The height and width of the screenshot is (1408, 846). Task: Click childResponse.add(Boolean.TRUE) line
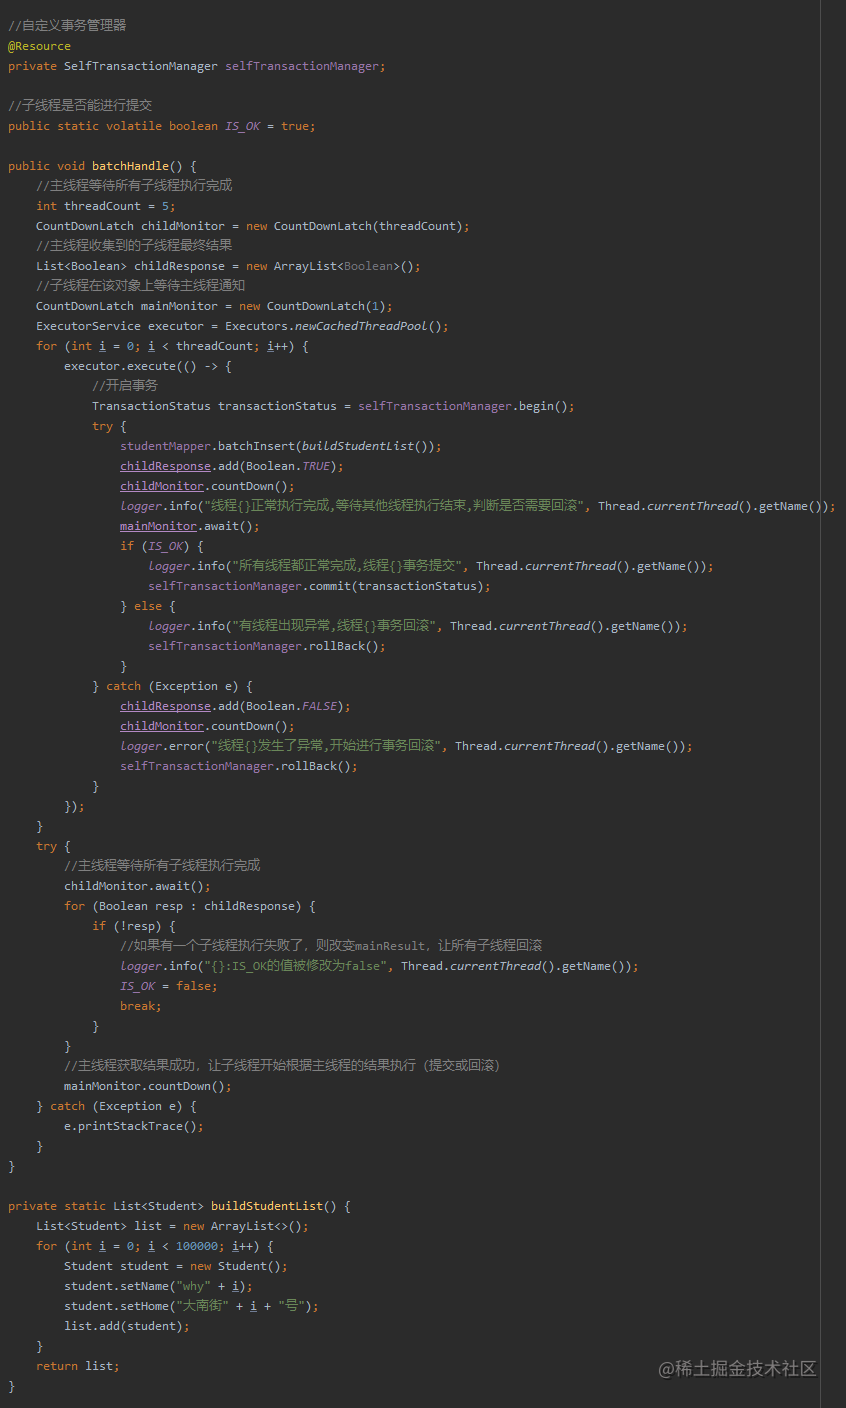tap(232, 466)
